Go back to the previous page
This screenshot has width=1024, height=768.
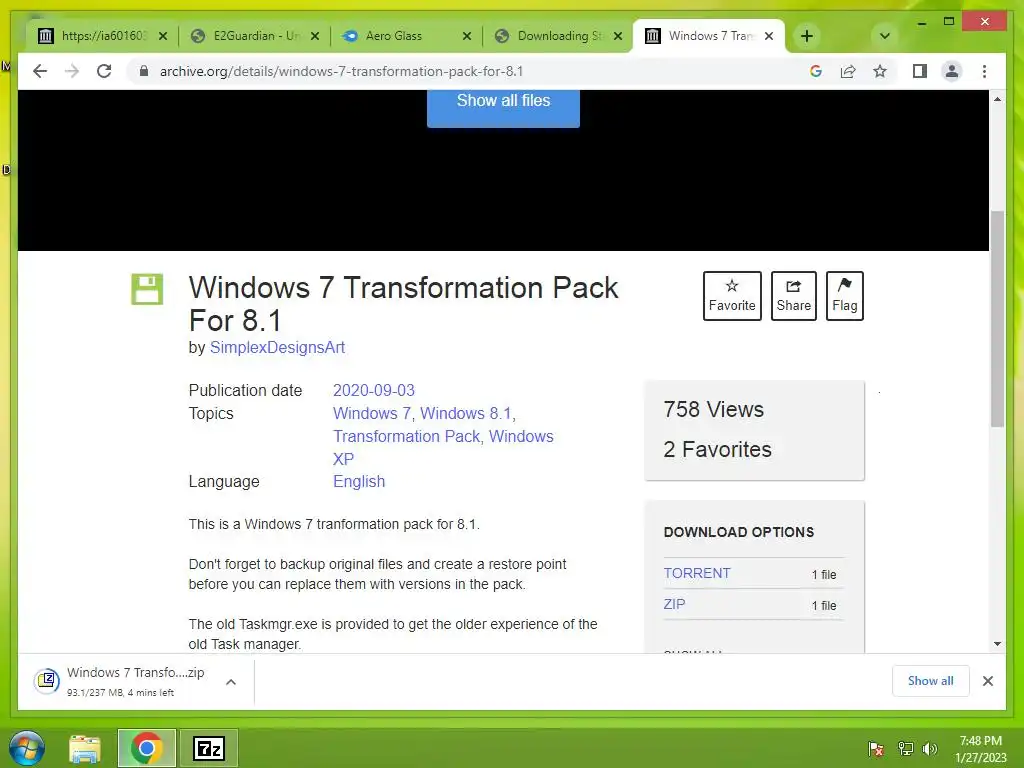(40, 71)
